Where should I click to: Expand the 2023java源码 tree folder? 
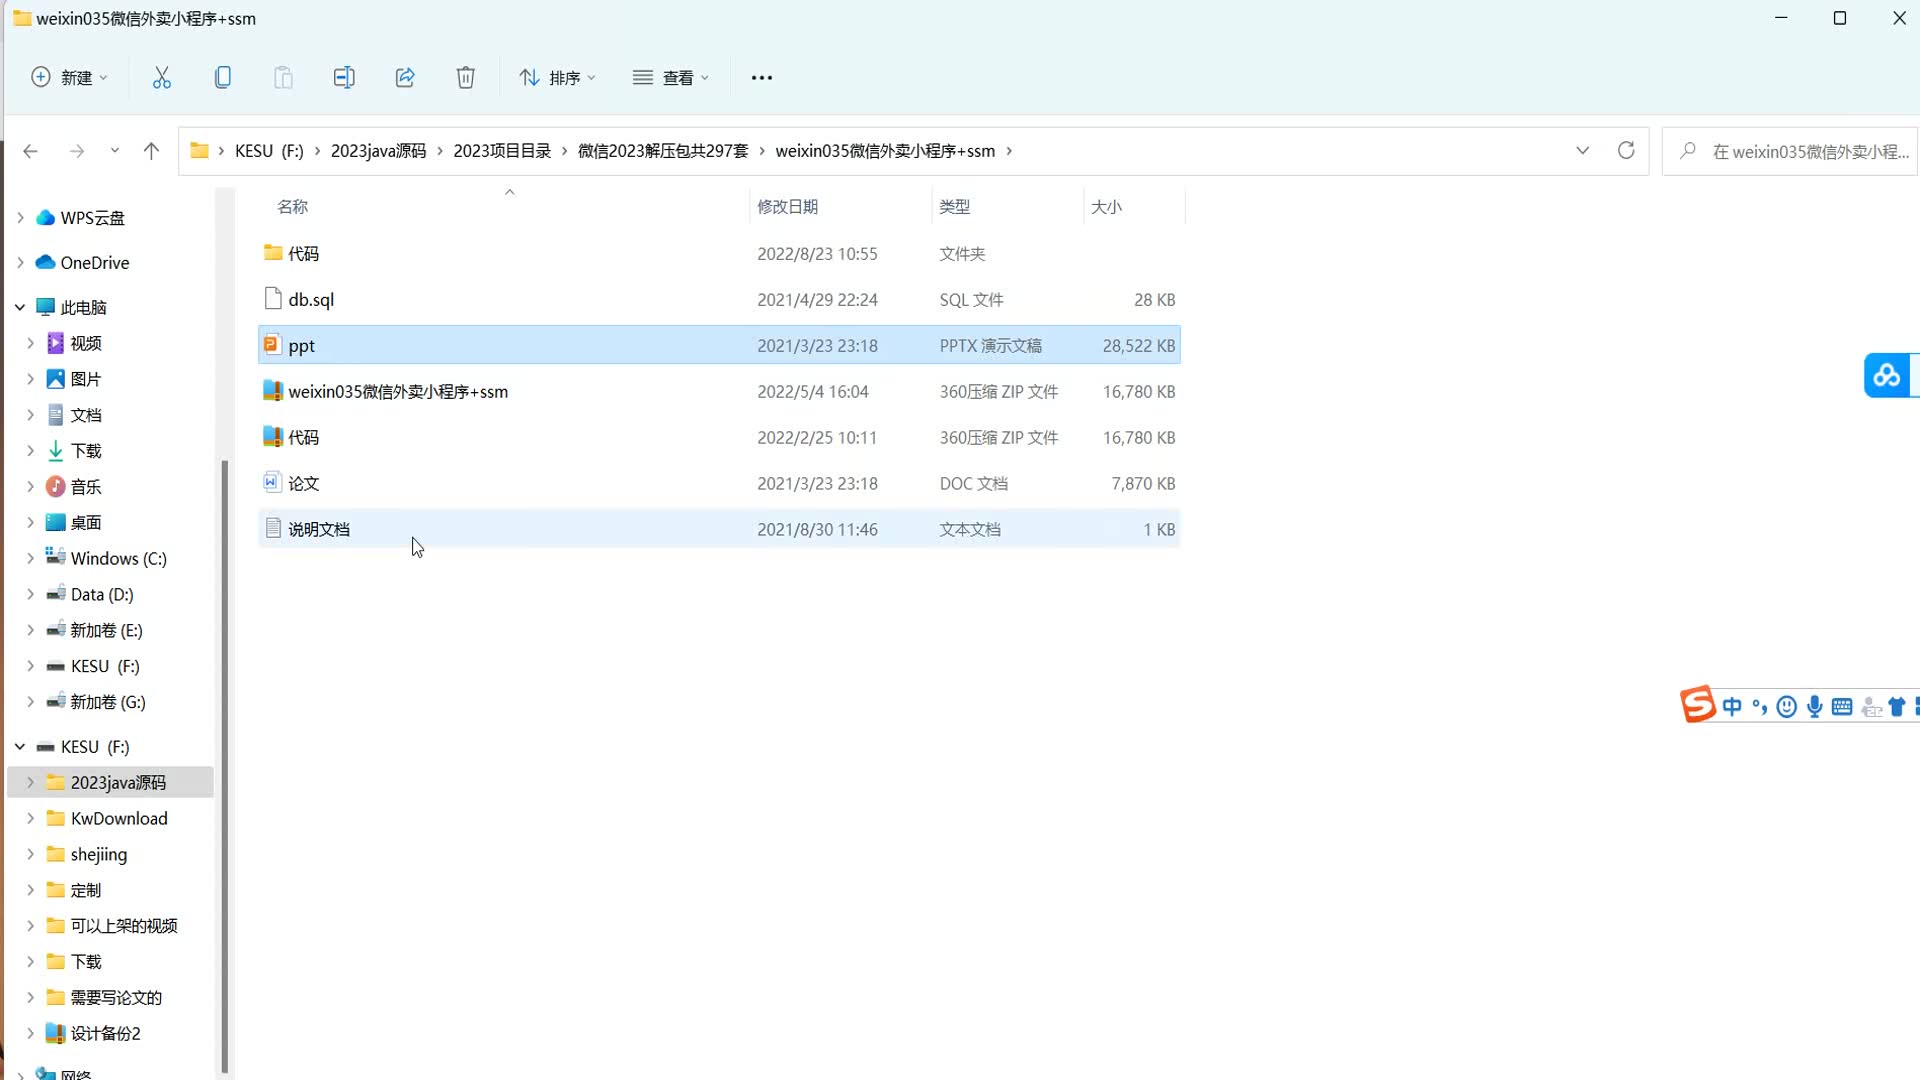(x=30, y=782)
